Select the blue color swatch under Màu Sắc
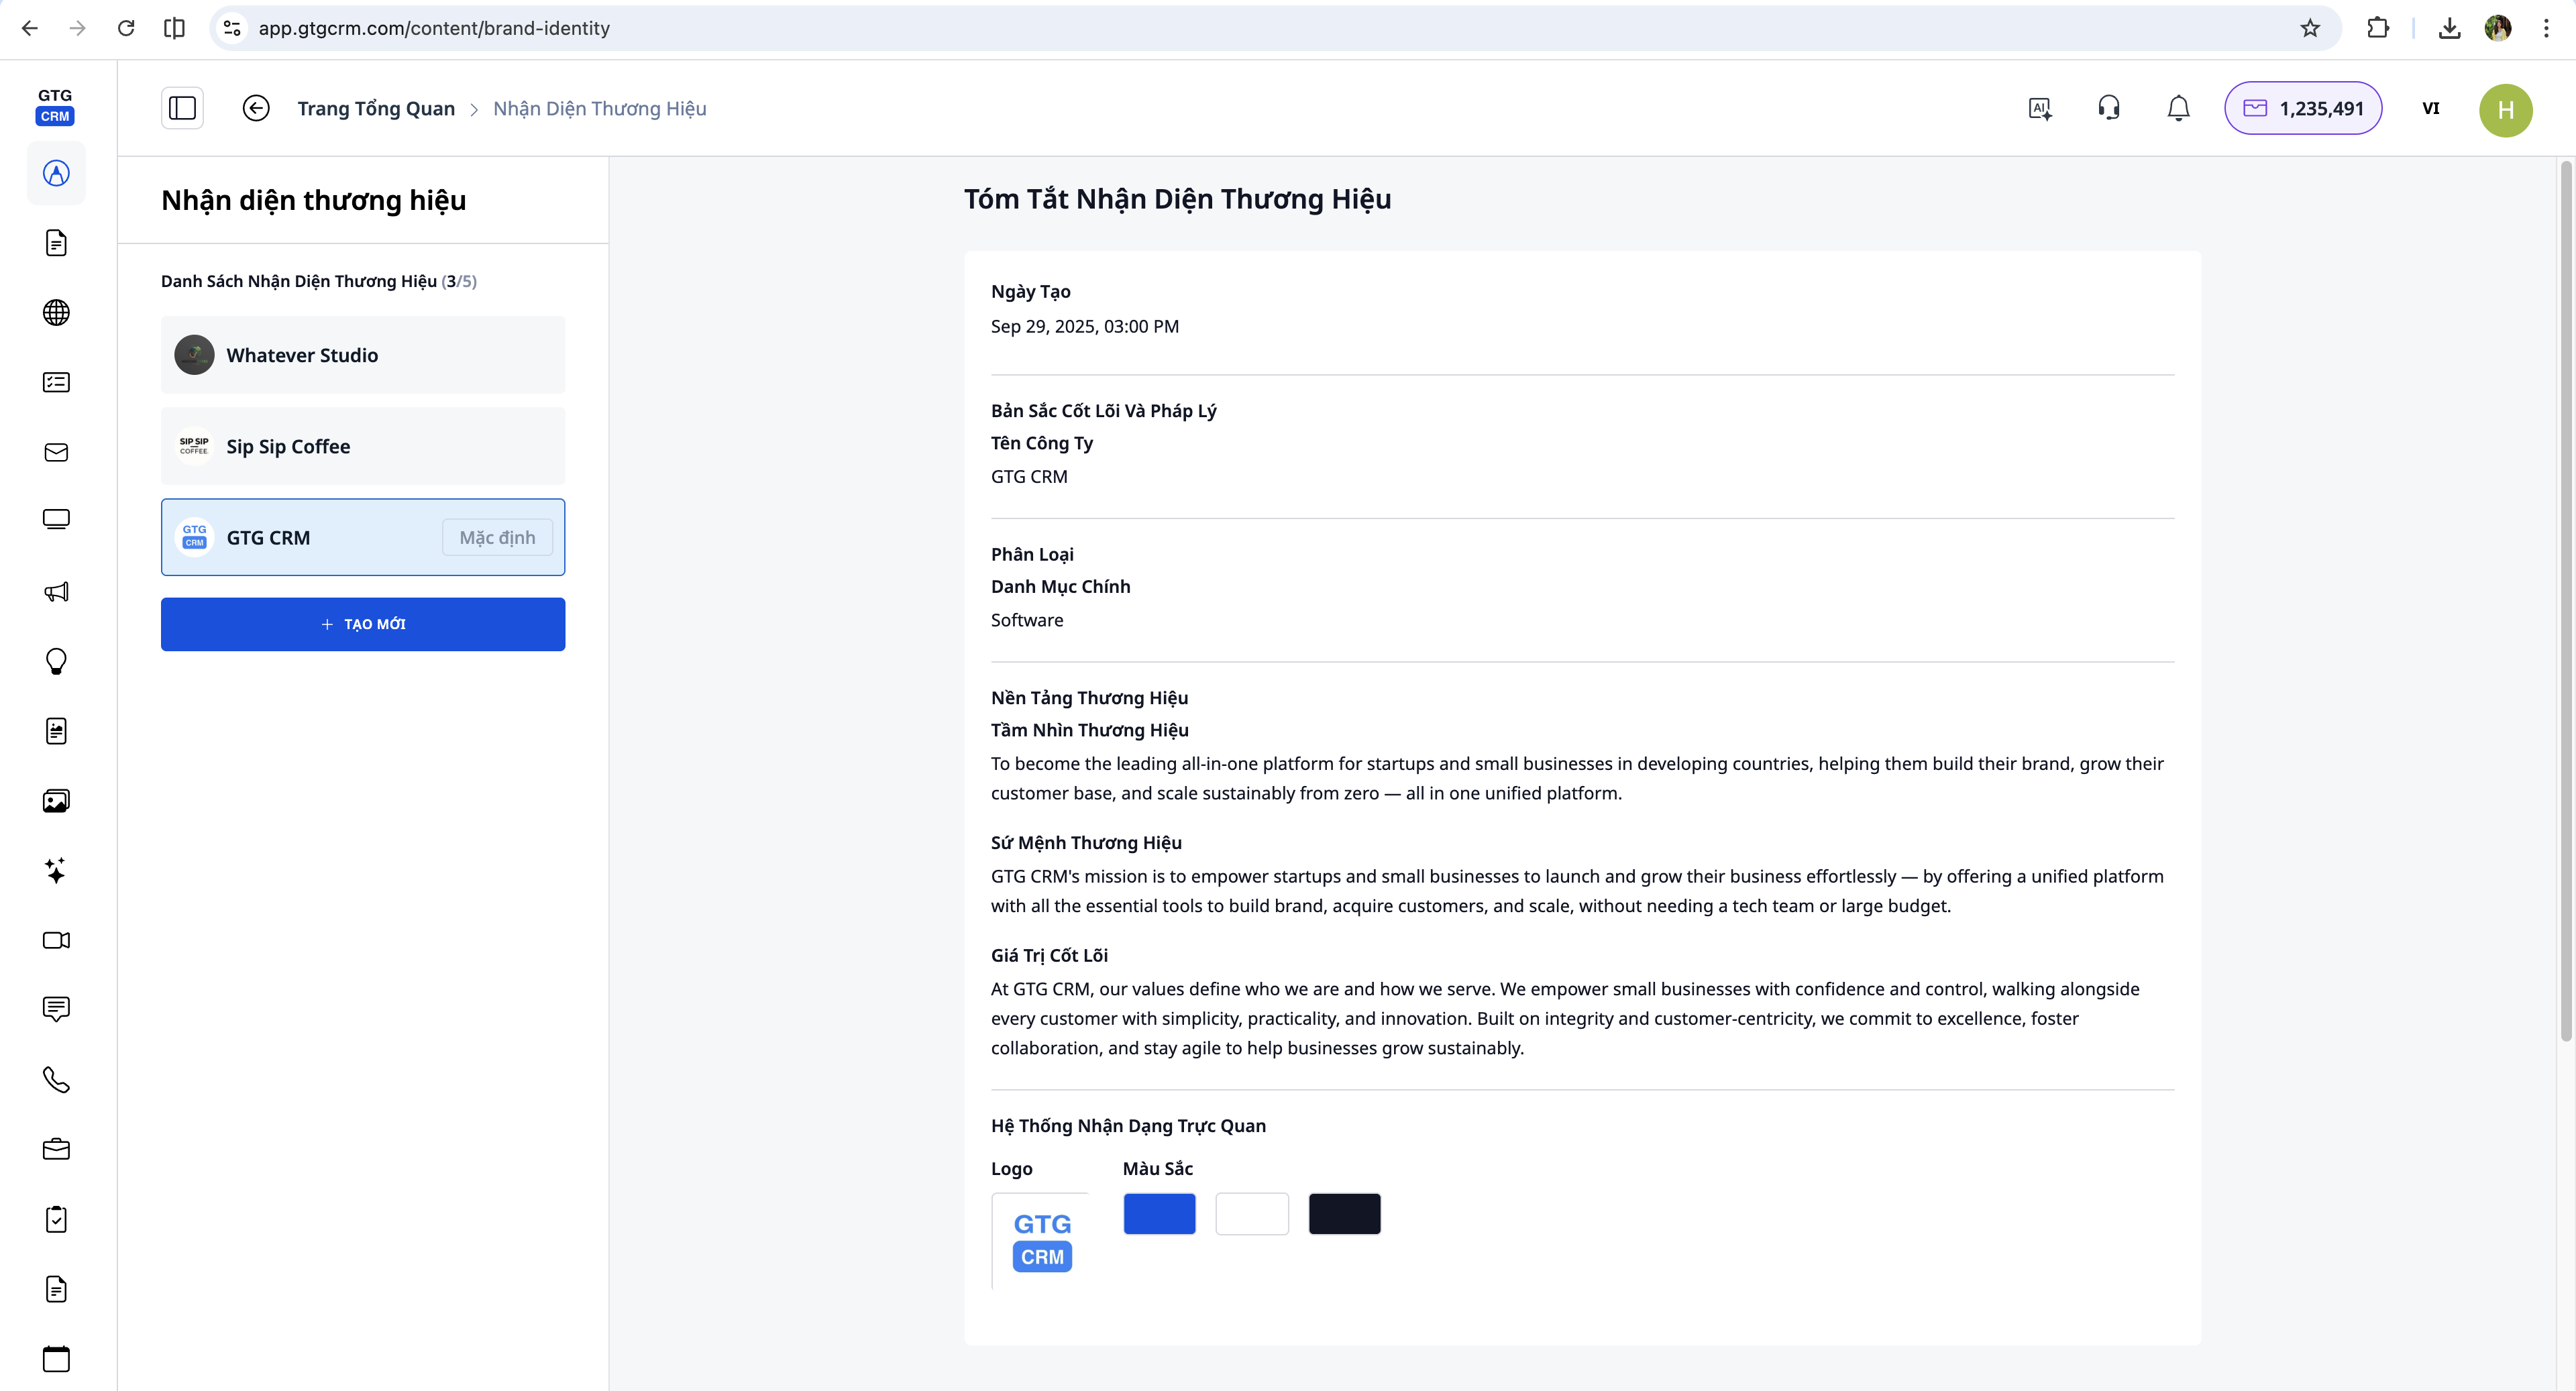2576x1391 pixels. pos(1159,1213)
